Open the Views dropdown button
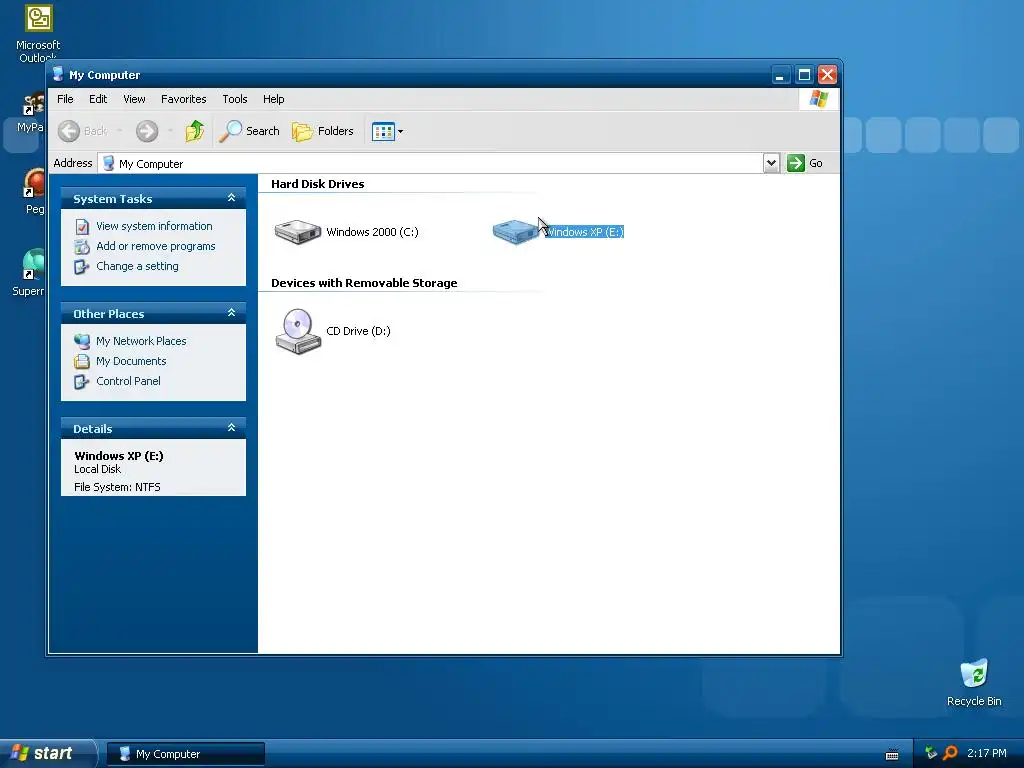1024x768 pixels. (x=387, y=131)
